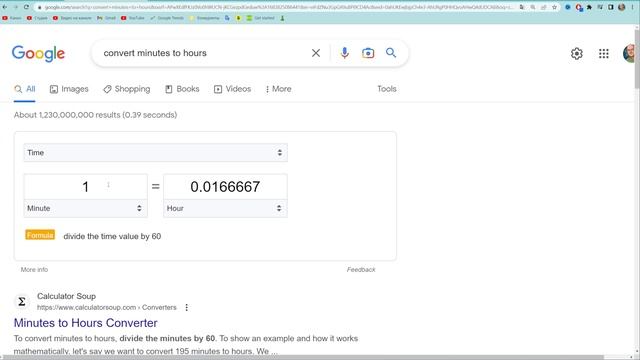
Task: Click the zoom magnifier icon in address bar
Action: [533, 7]
